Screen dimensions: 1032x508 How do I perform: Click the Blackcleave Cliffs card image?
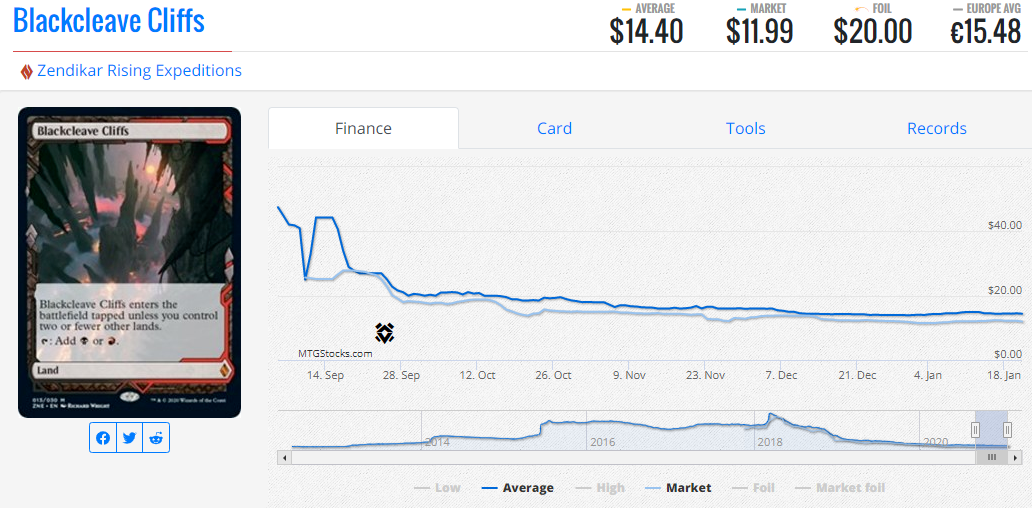129,262
